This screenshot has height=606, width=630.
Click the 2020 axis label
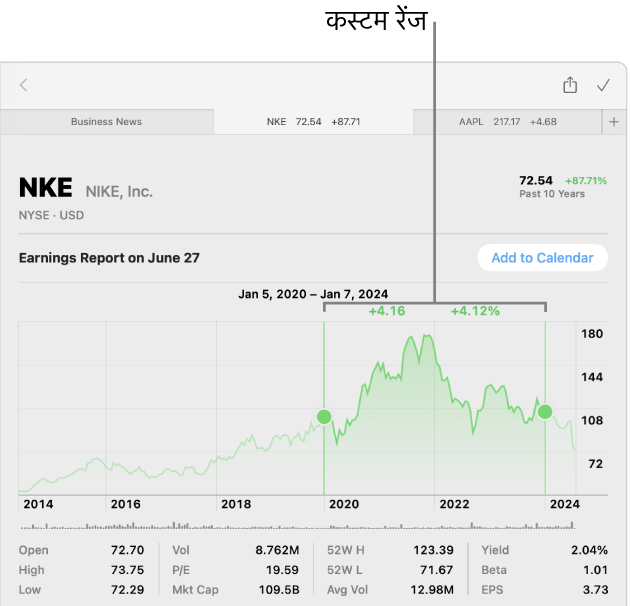[344, 504]
